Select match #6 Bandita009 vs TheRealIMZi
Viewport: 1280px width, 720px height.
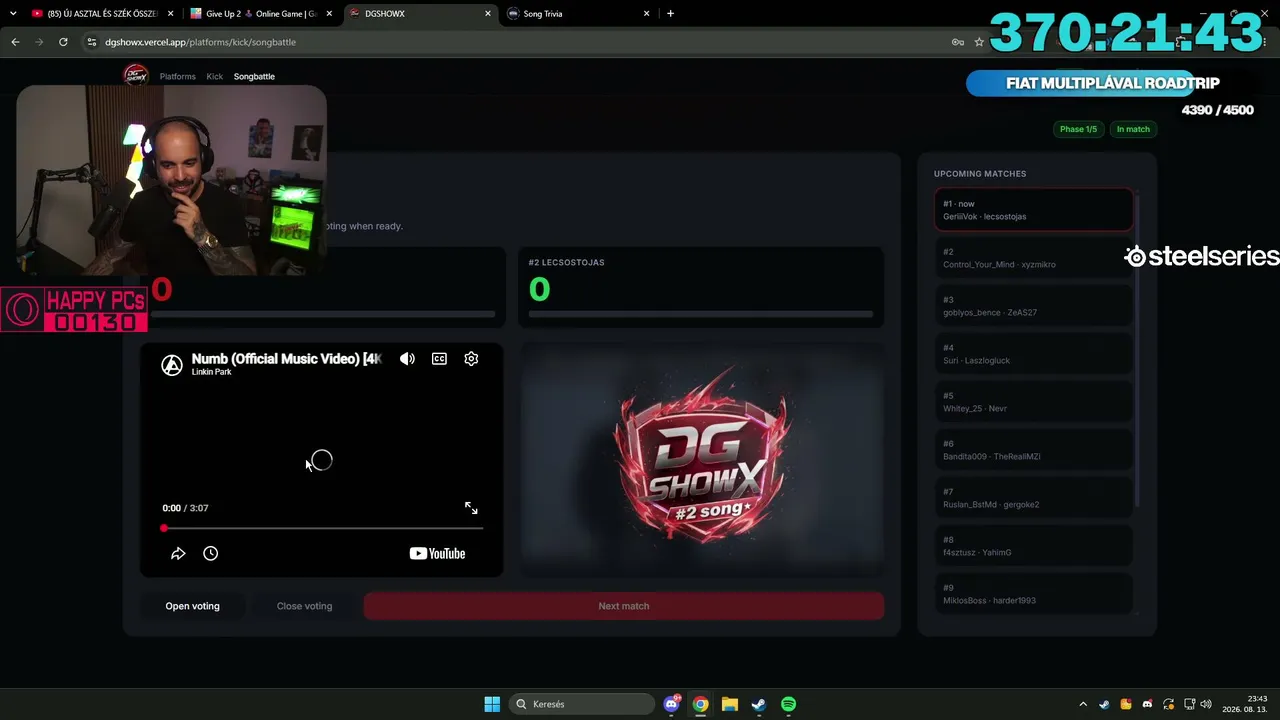click(x=1034, y=450)
